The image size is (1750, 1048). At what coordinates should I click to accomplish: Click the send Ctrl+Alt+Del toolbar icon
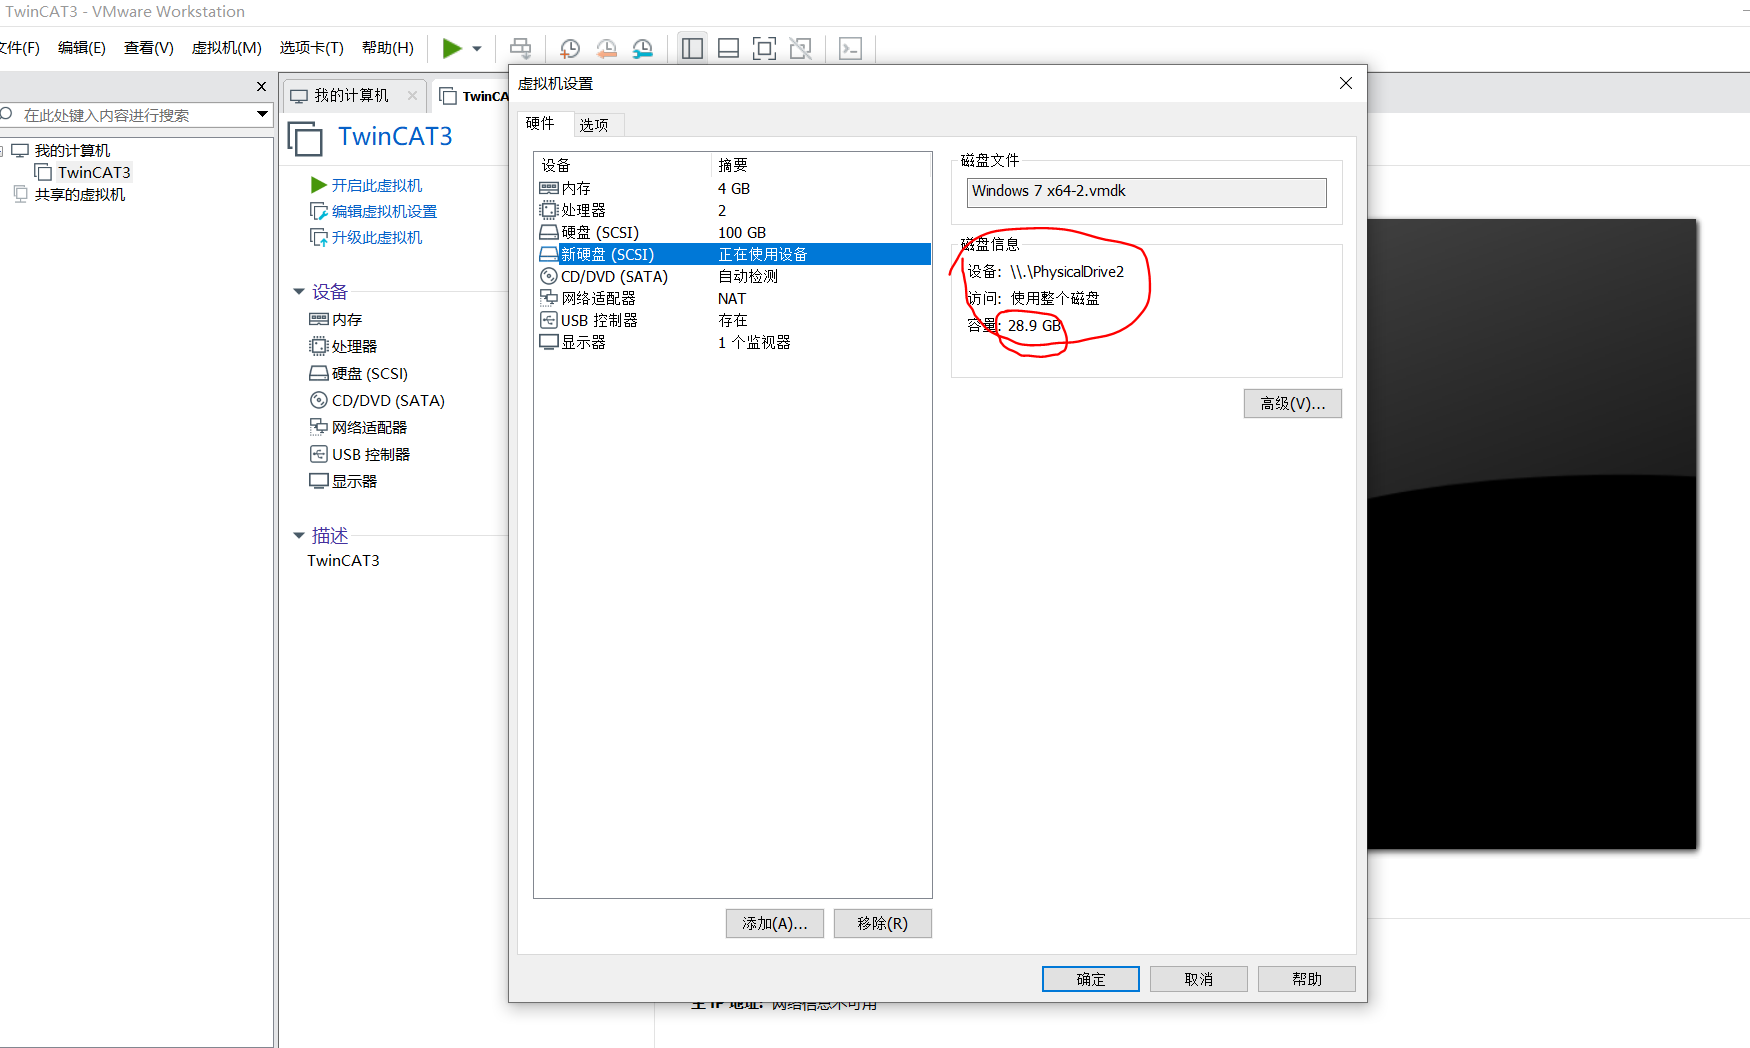(x=521, y=48)
